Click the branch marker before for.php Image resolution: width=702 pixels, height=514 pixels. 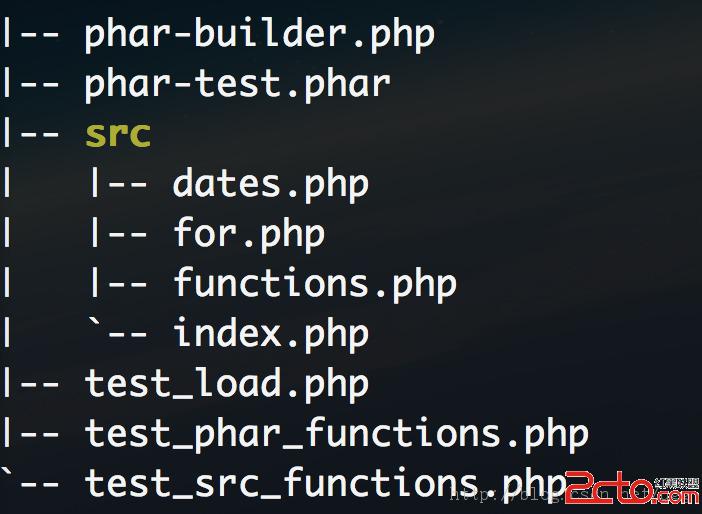(119, 235)
